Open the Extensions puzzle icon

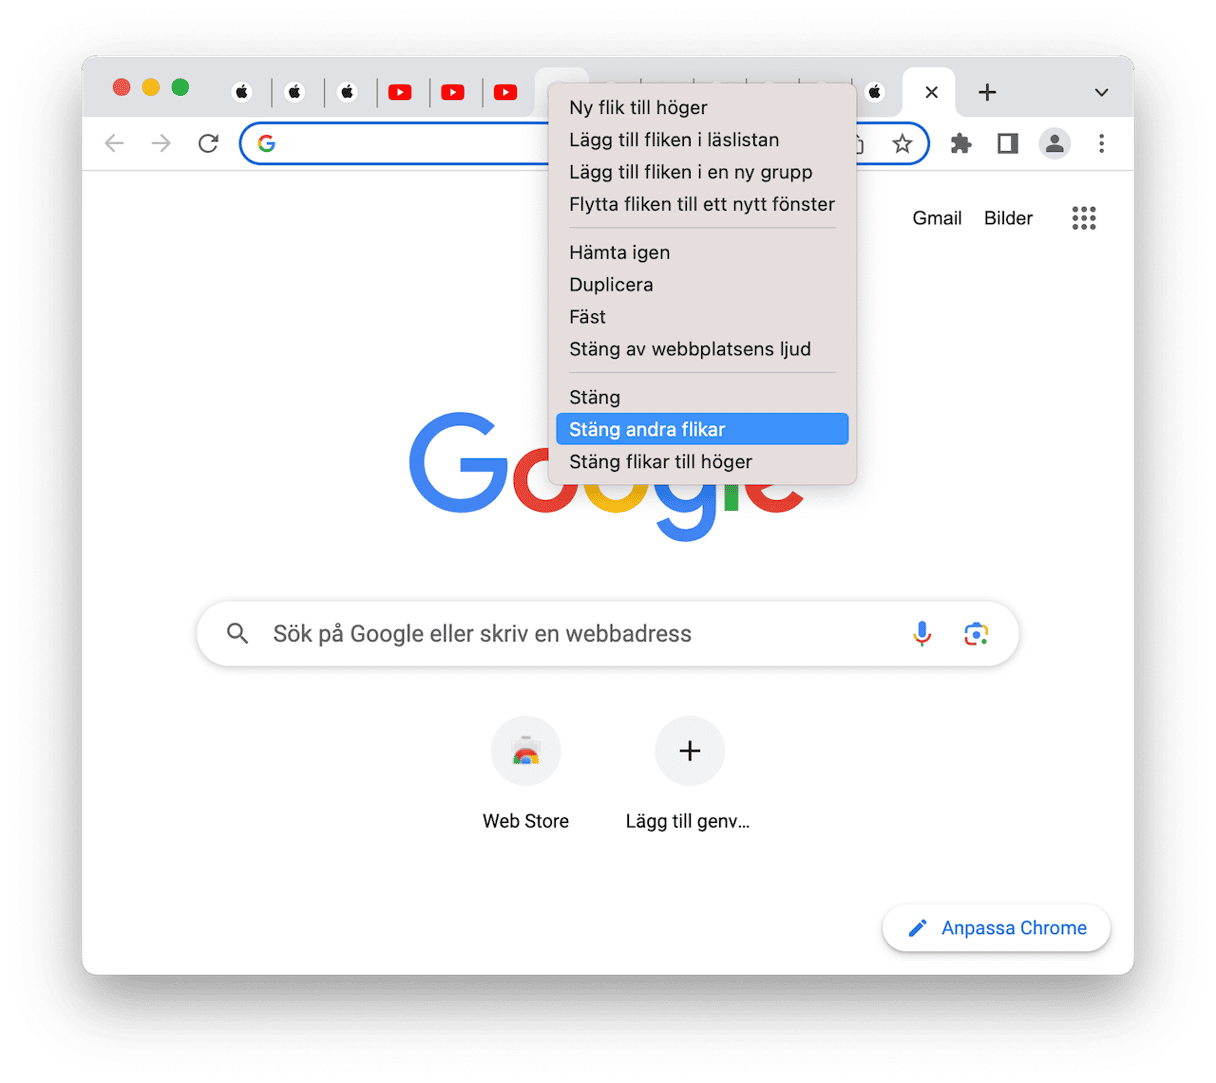[x=961, y=144]
